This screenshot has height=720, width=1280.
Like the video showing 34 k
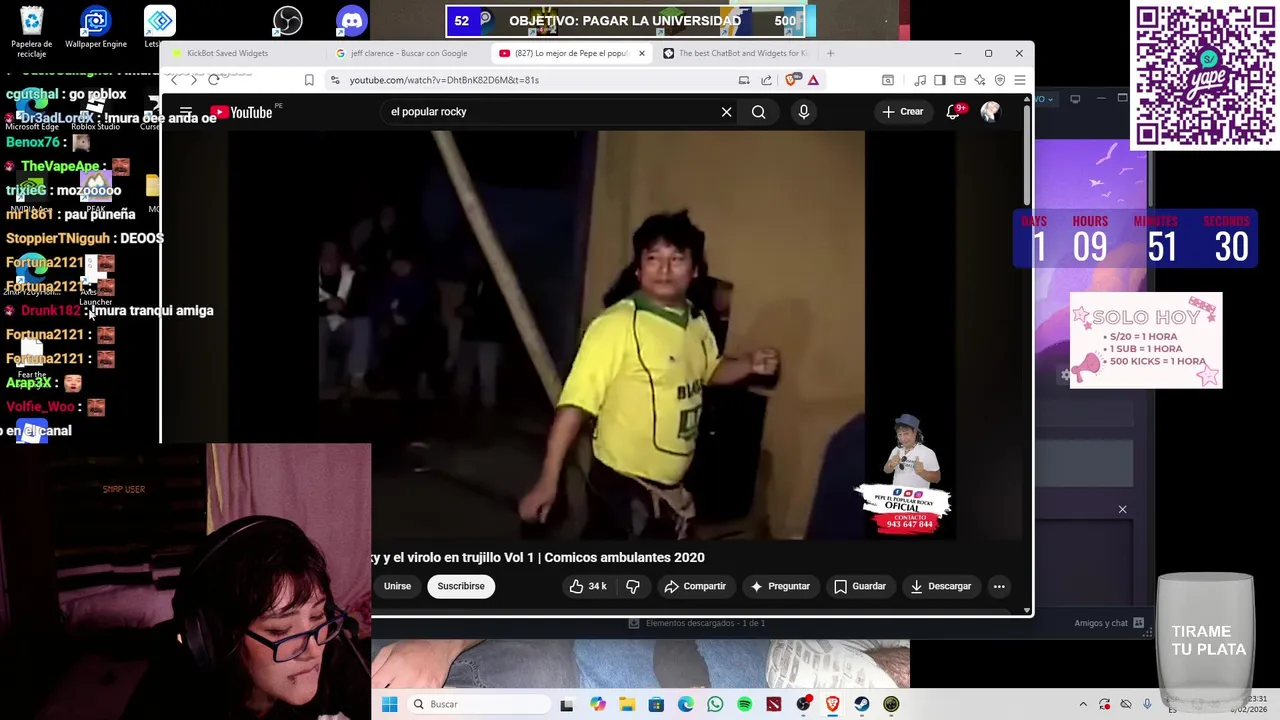pyautogui.click(x=588, y=586)
